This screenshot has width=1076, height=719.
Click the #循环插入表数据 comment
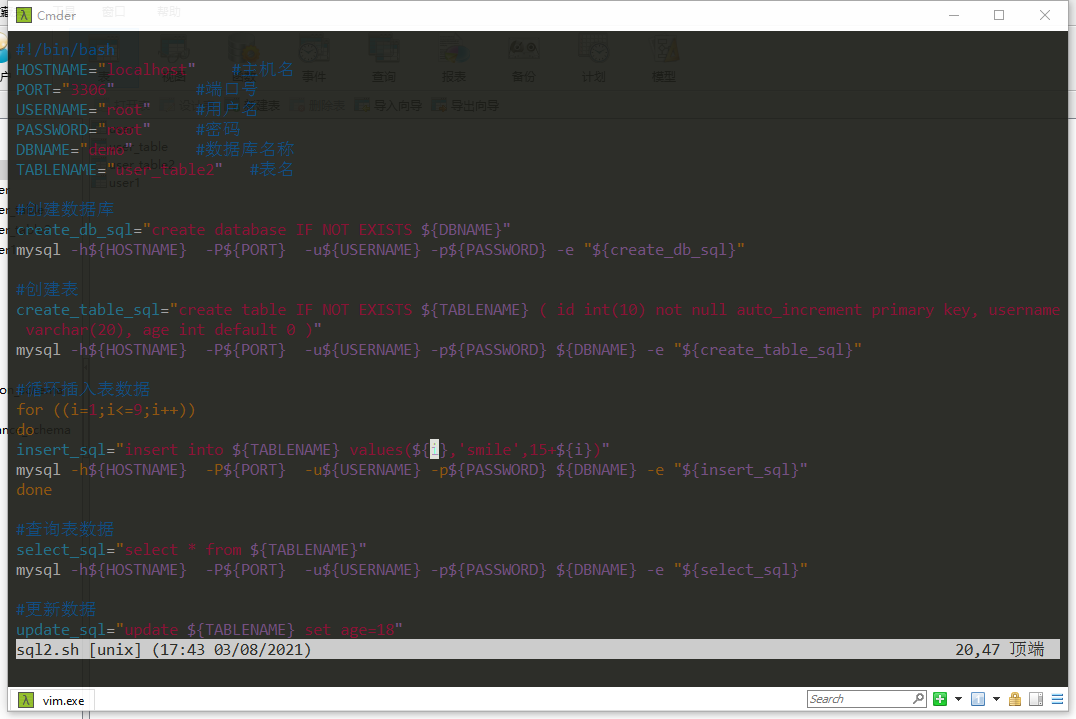click(83, 390)
